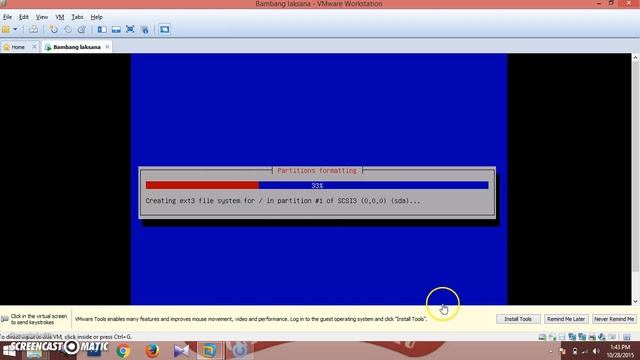This screenshot has height=360, width=640.
Task: Click the Never Remind Me button
Action: (614, 319)
